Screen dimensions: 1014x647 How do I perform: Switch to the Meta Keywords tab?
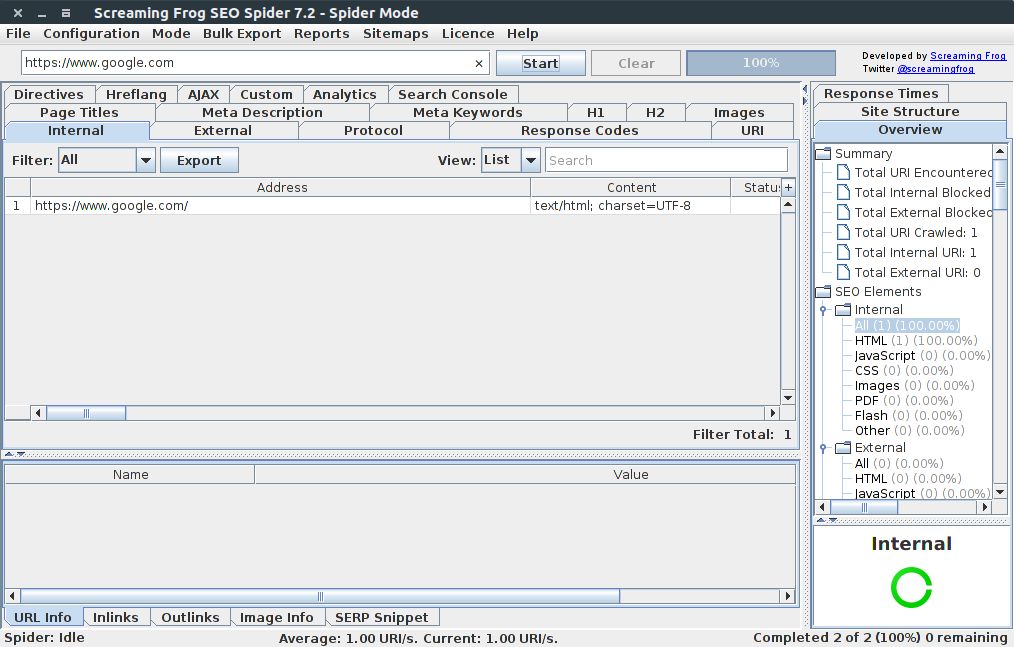[x=468, y=113]
